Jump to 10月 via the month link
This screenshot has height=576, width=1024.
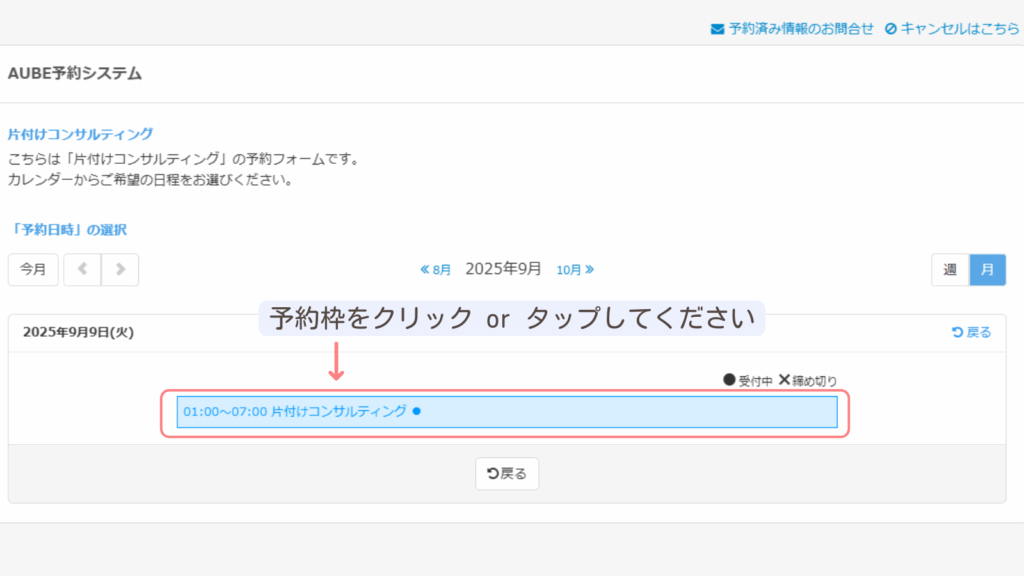pyautogui.click(x=575, y=270)
